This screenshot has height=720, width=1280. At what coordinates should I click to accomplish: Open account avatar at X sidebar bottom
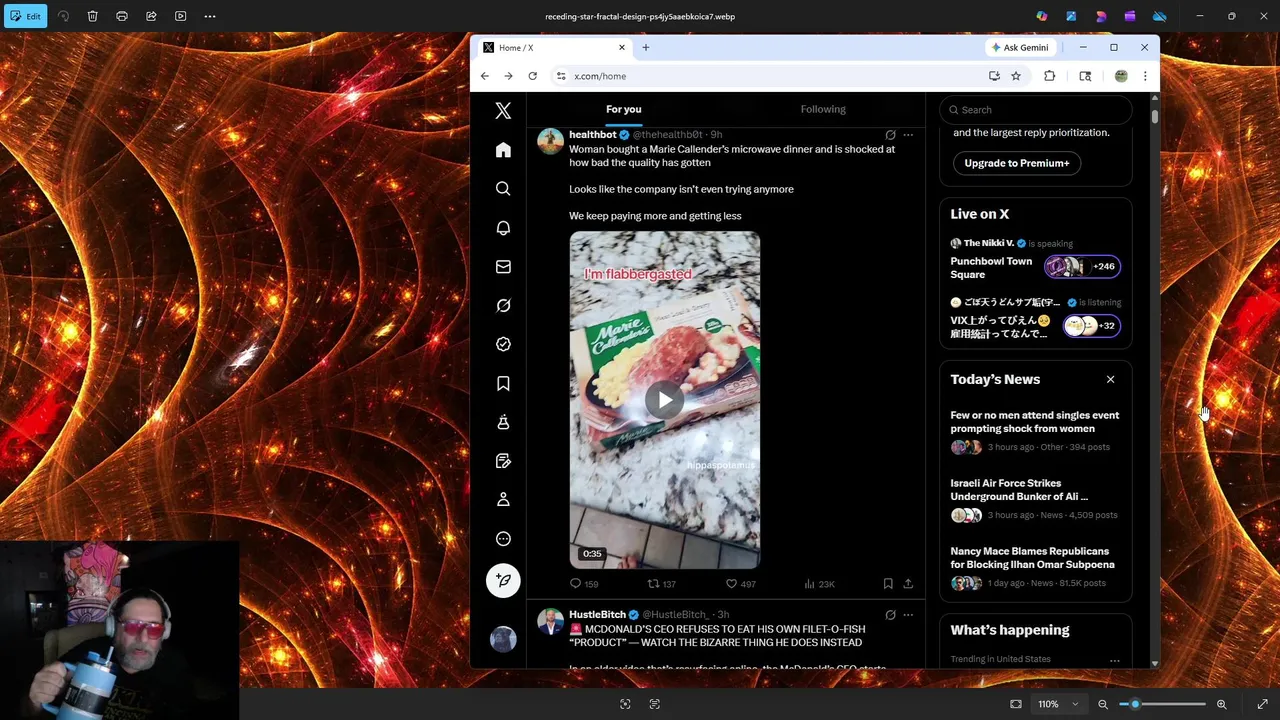pos(503,639)
